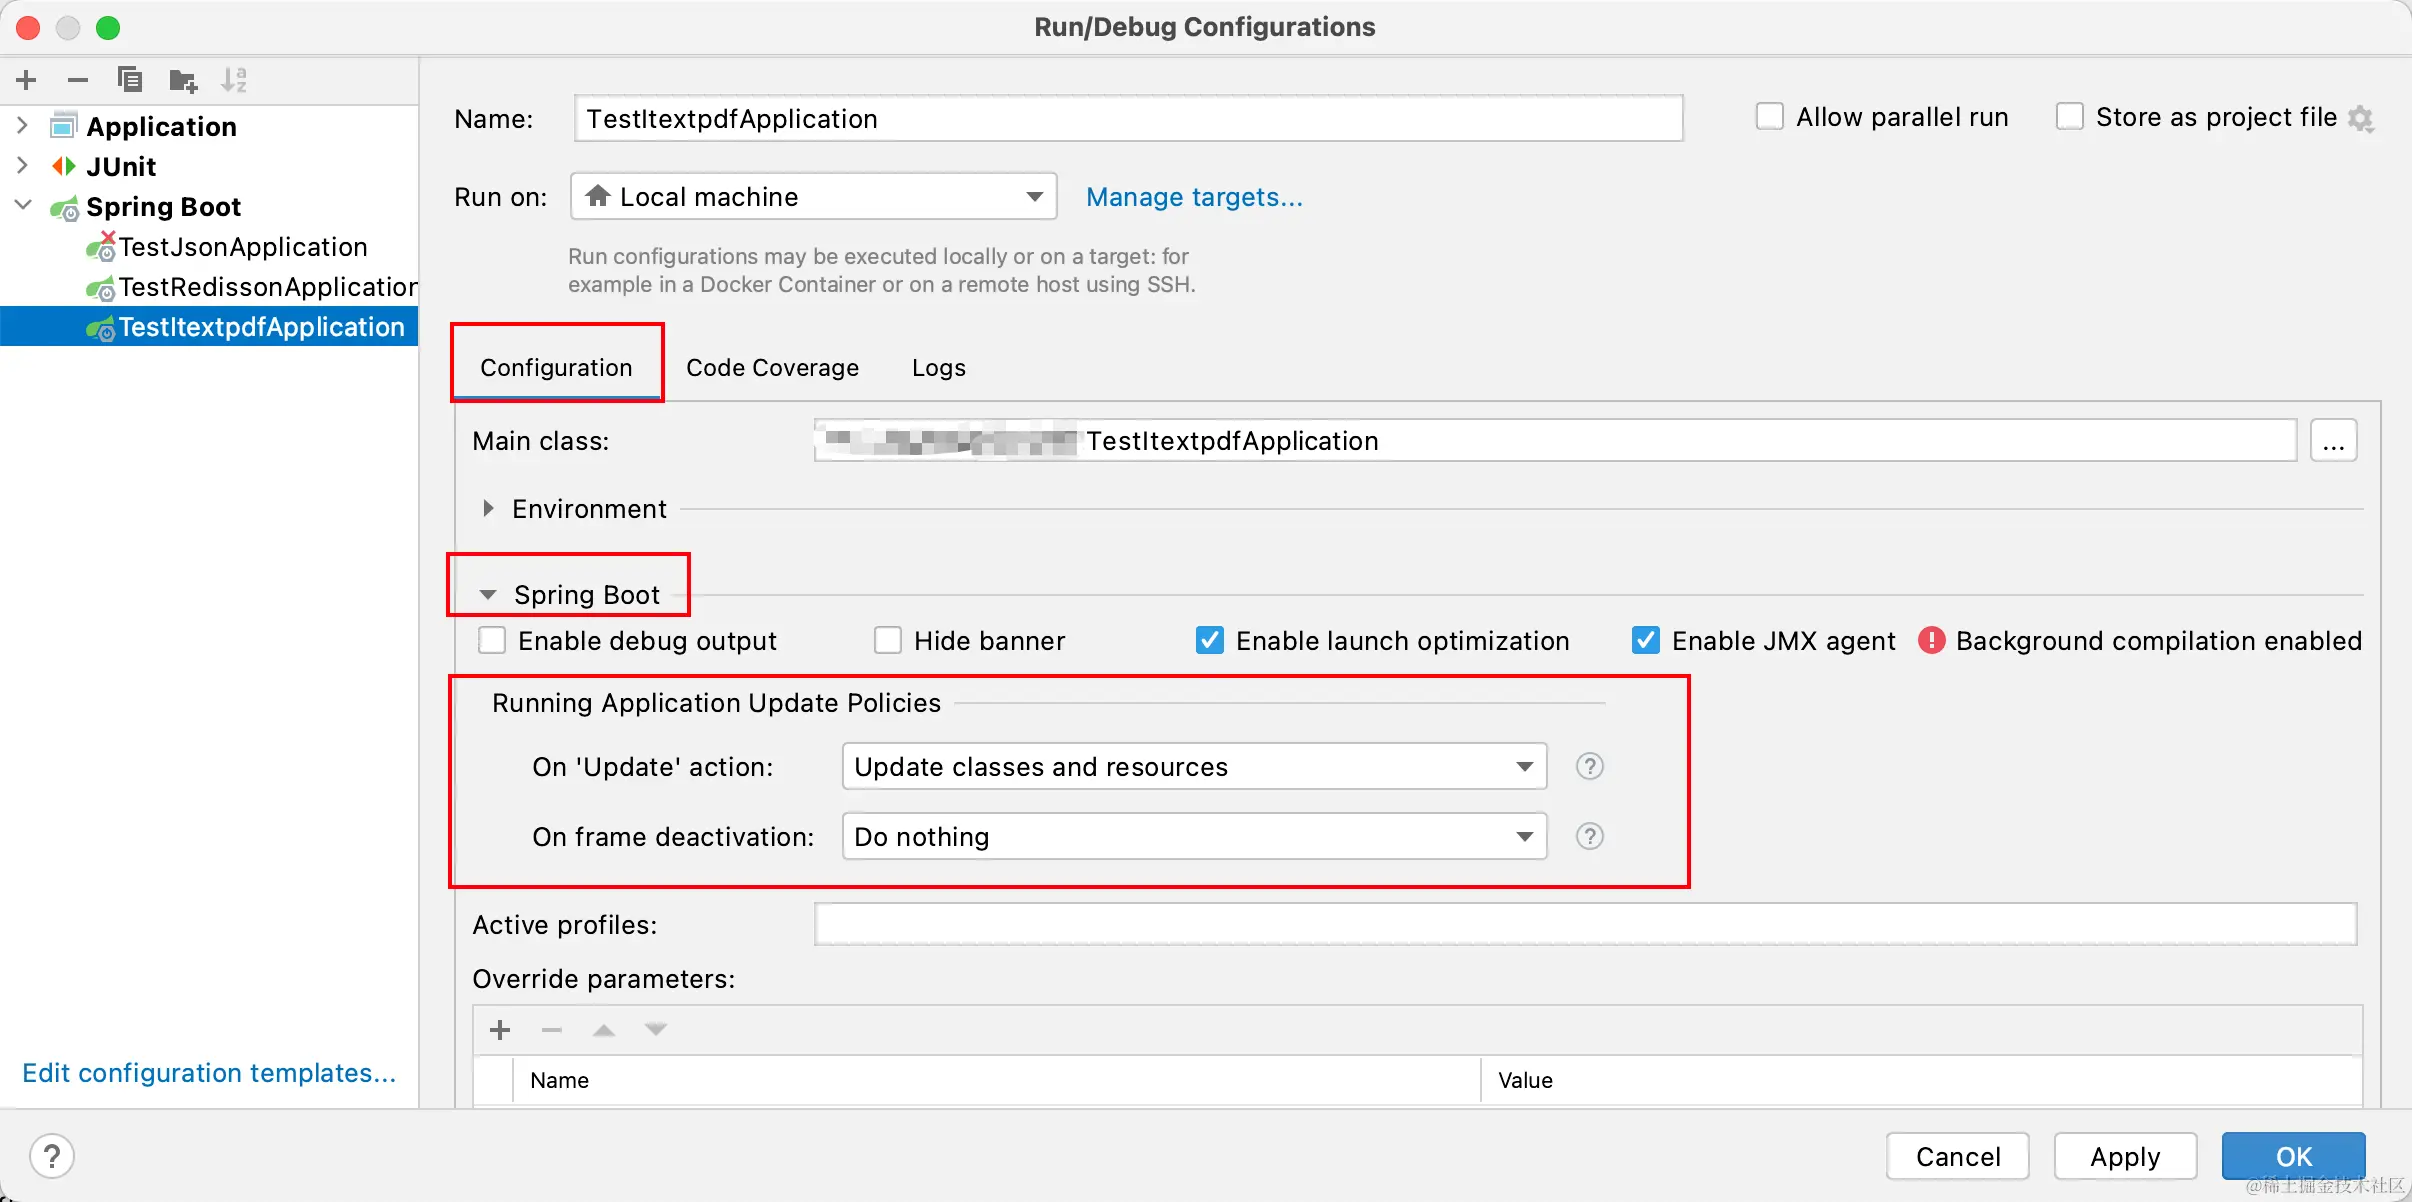Click the TestJsonApplication error icon
The height and width of the screenshot is (1202, 2412).
pos(100,247)
